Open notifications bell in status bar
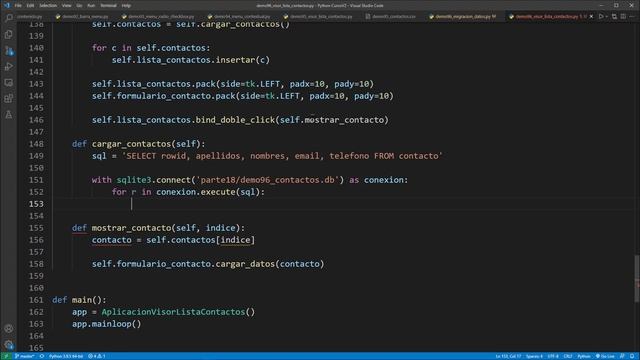 [x=632, y=356]
